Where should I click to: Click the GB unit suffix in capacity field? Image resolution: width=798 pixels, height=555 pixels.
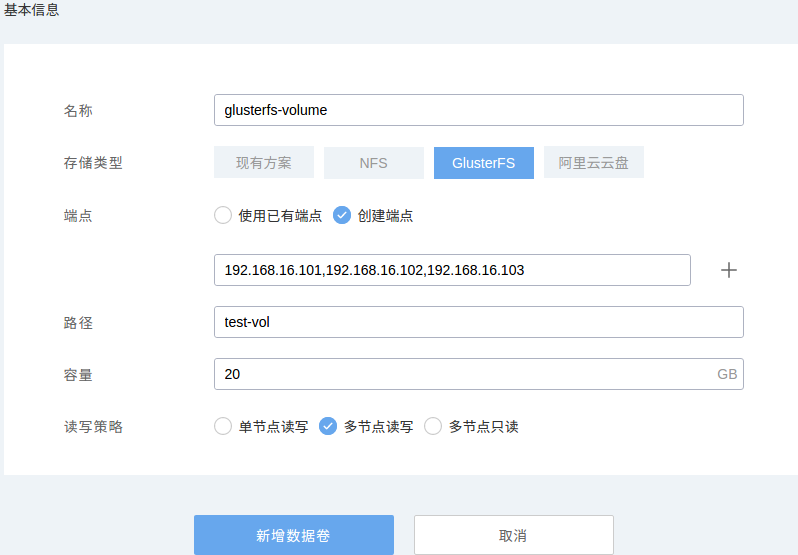click(727, 374)
